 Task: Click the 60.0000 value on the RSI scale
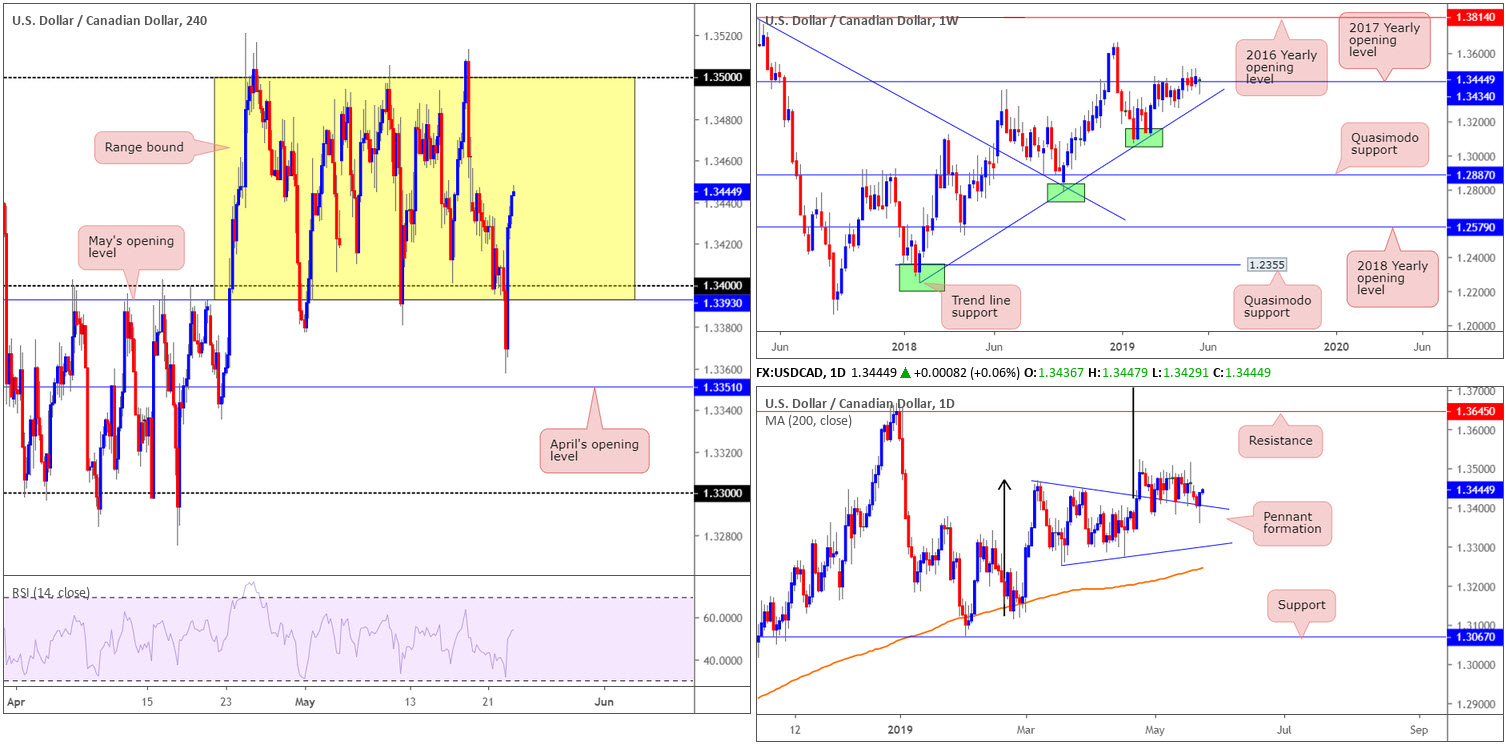725,618
